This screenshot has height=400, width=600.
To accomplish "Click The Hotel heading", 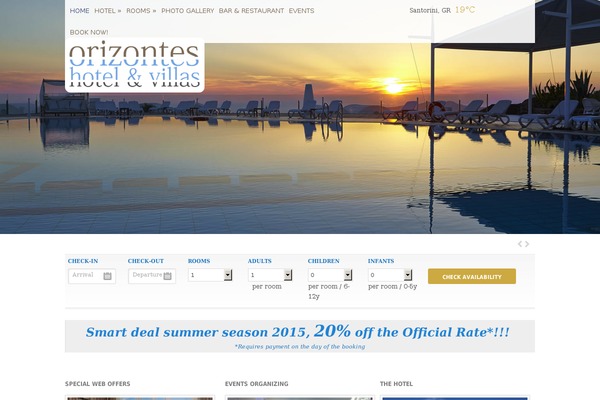I will pyautogui.click(x=396, y=384).
